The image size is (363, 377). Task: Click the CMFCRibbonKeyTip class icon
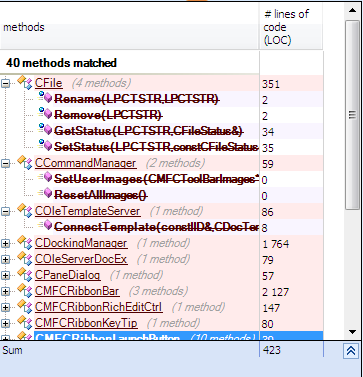(25, 323)
